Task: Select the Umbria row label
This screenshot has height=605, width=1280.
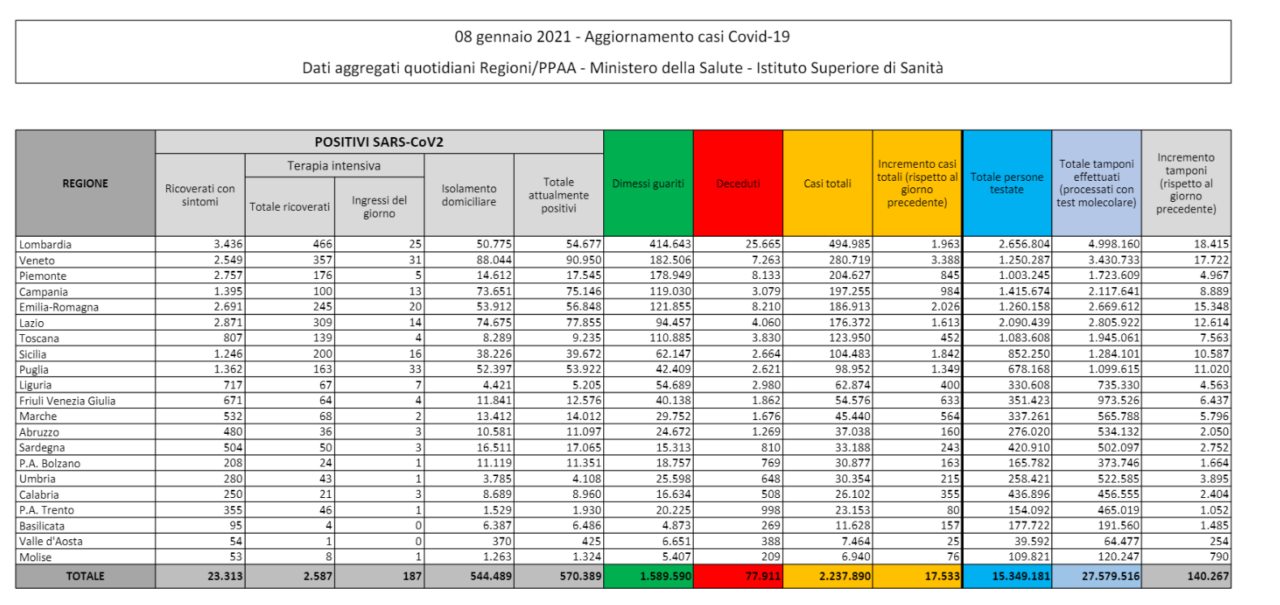Action: point(36,479)
